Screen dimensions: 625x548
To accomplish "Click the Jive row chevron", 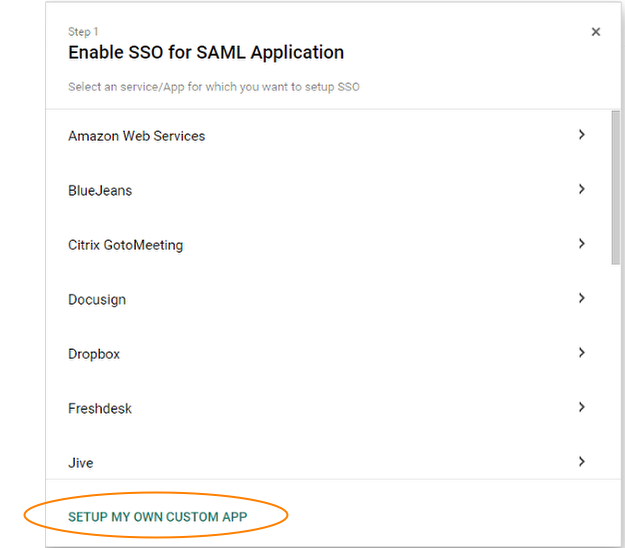I will 581,461.
